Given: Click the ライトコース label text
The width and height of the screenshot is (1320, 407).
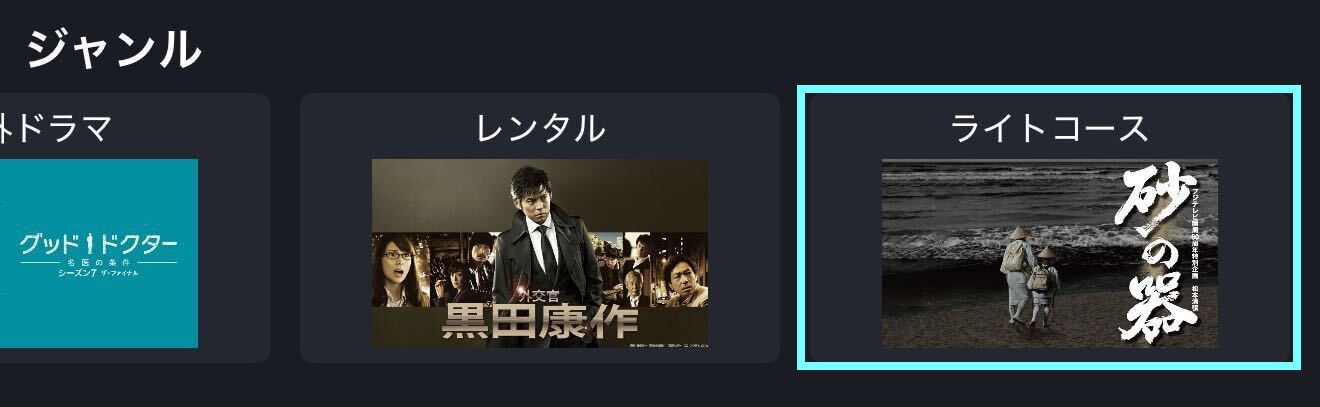Looking at the screenshot, I should pyautogui.click(x=1049, y=128).
